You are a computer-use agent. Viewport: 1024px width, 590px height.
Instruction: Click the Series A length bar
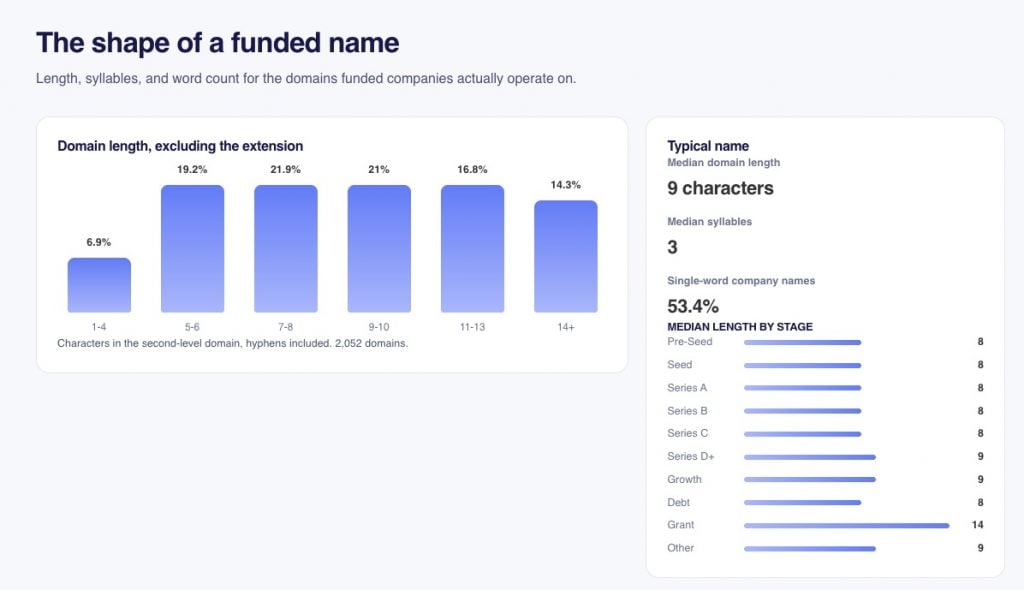[803, 388]
